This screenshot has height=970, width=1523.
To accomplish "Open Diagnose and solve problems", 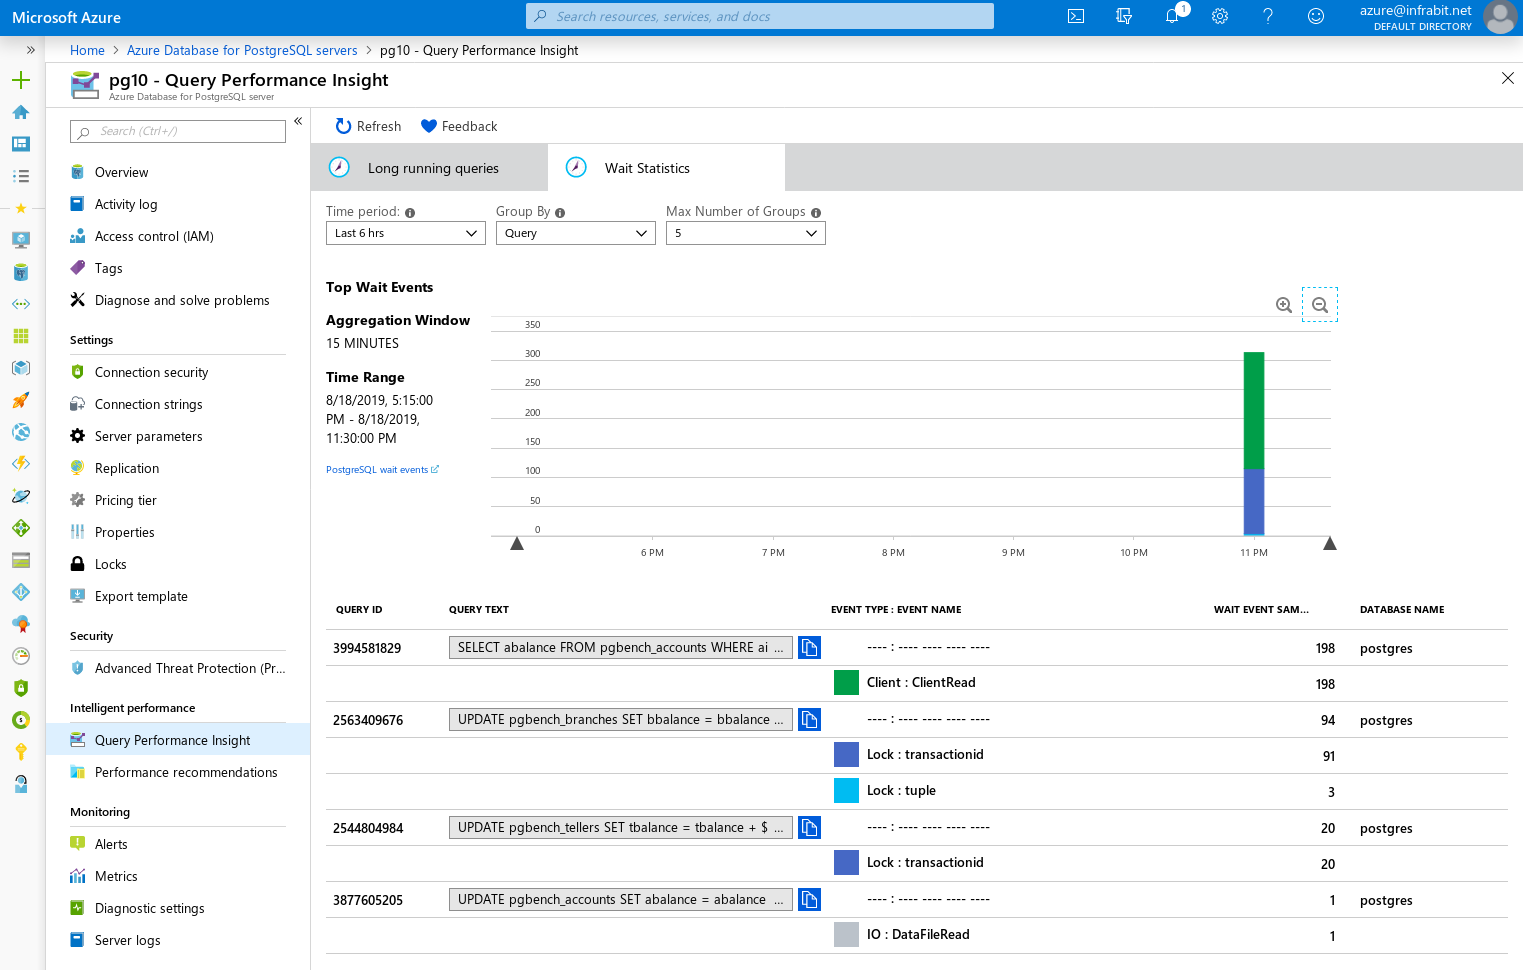I will pyautogui.click(x=182, y=301).
